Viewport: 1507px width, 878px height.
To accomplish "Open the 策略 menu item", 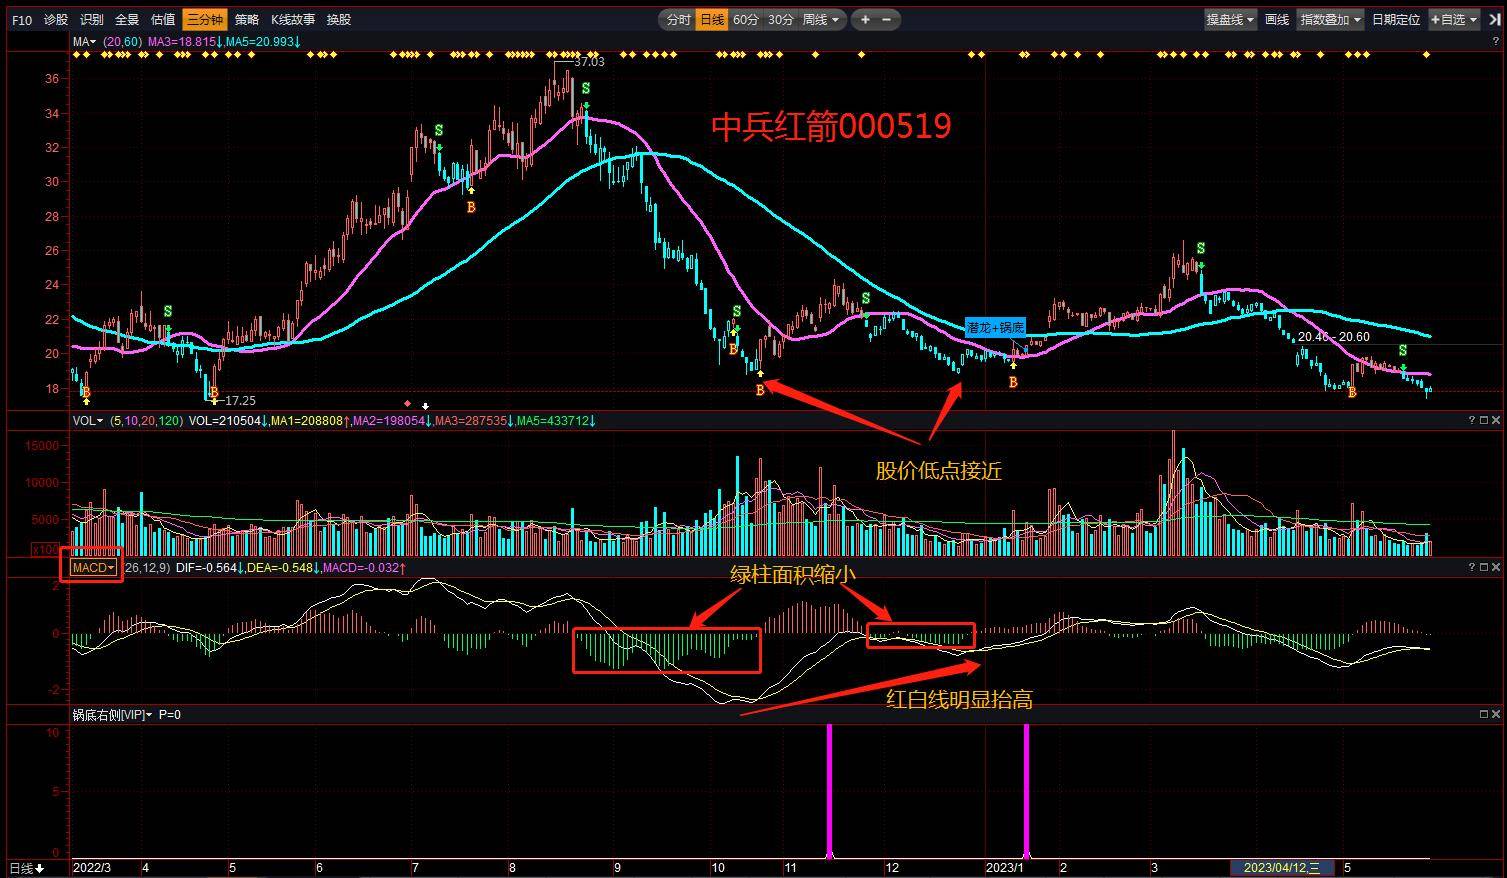I will tap(247, 19).
